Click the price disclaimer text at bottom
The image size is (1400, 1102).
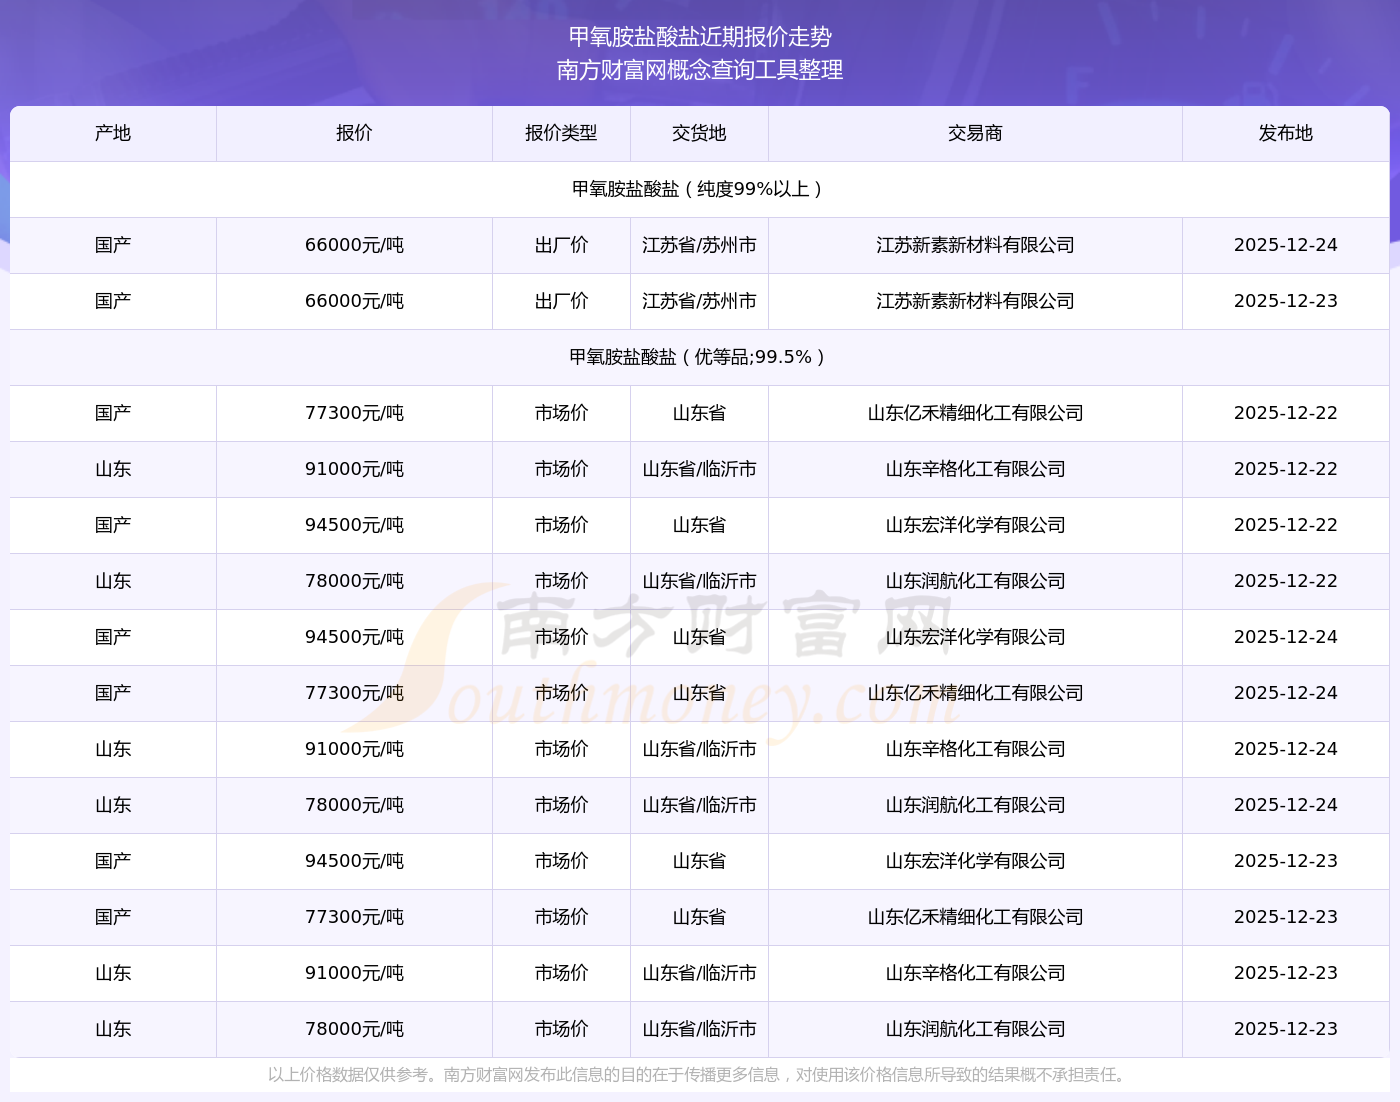pos(699,1075)
